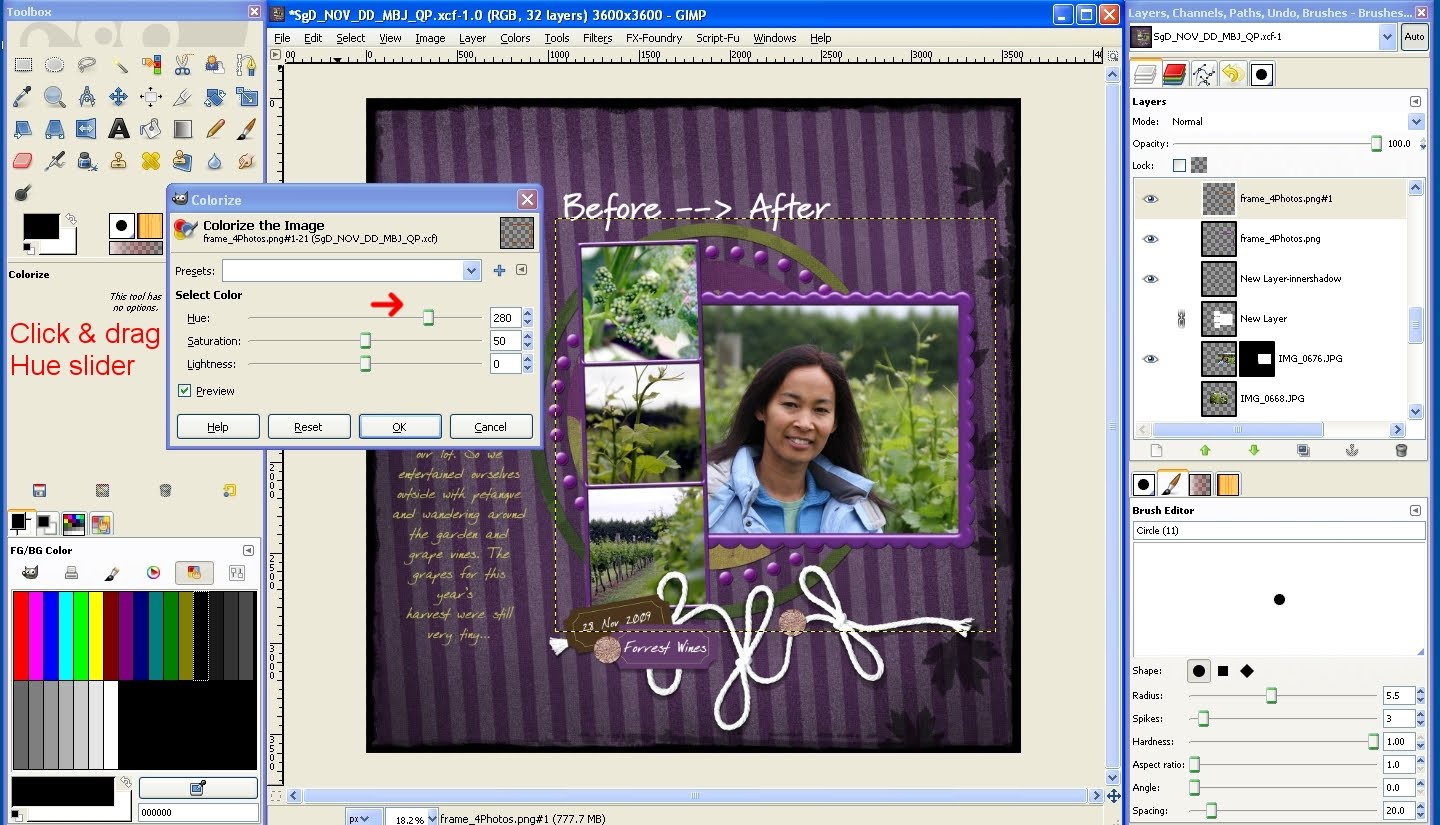Choose the Zoom magnifier tool
This screenshot has width=1440, height=825.
pos(55,97)
